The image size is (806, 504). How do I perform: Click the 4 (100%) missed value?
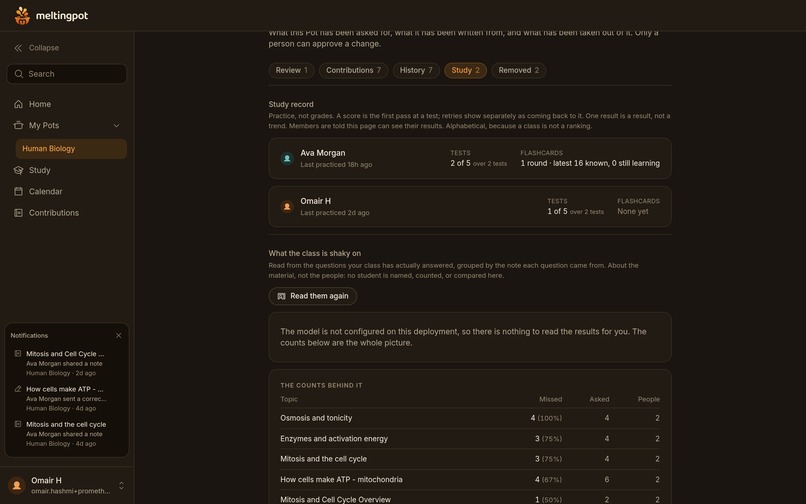coord(546,418)
